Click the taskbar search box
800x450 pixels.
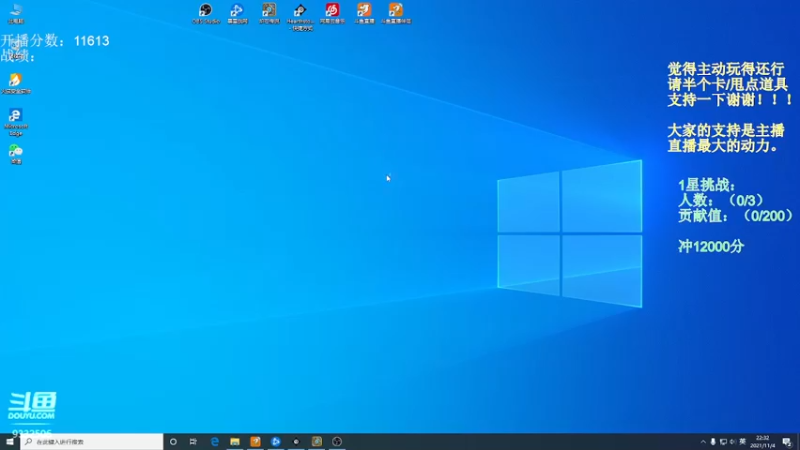click(92, 442)
